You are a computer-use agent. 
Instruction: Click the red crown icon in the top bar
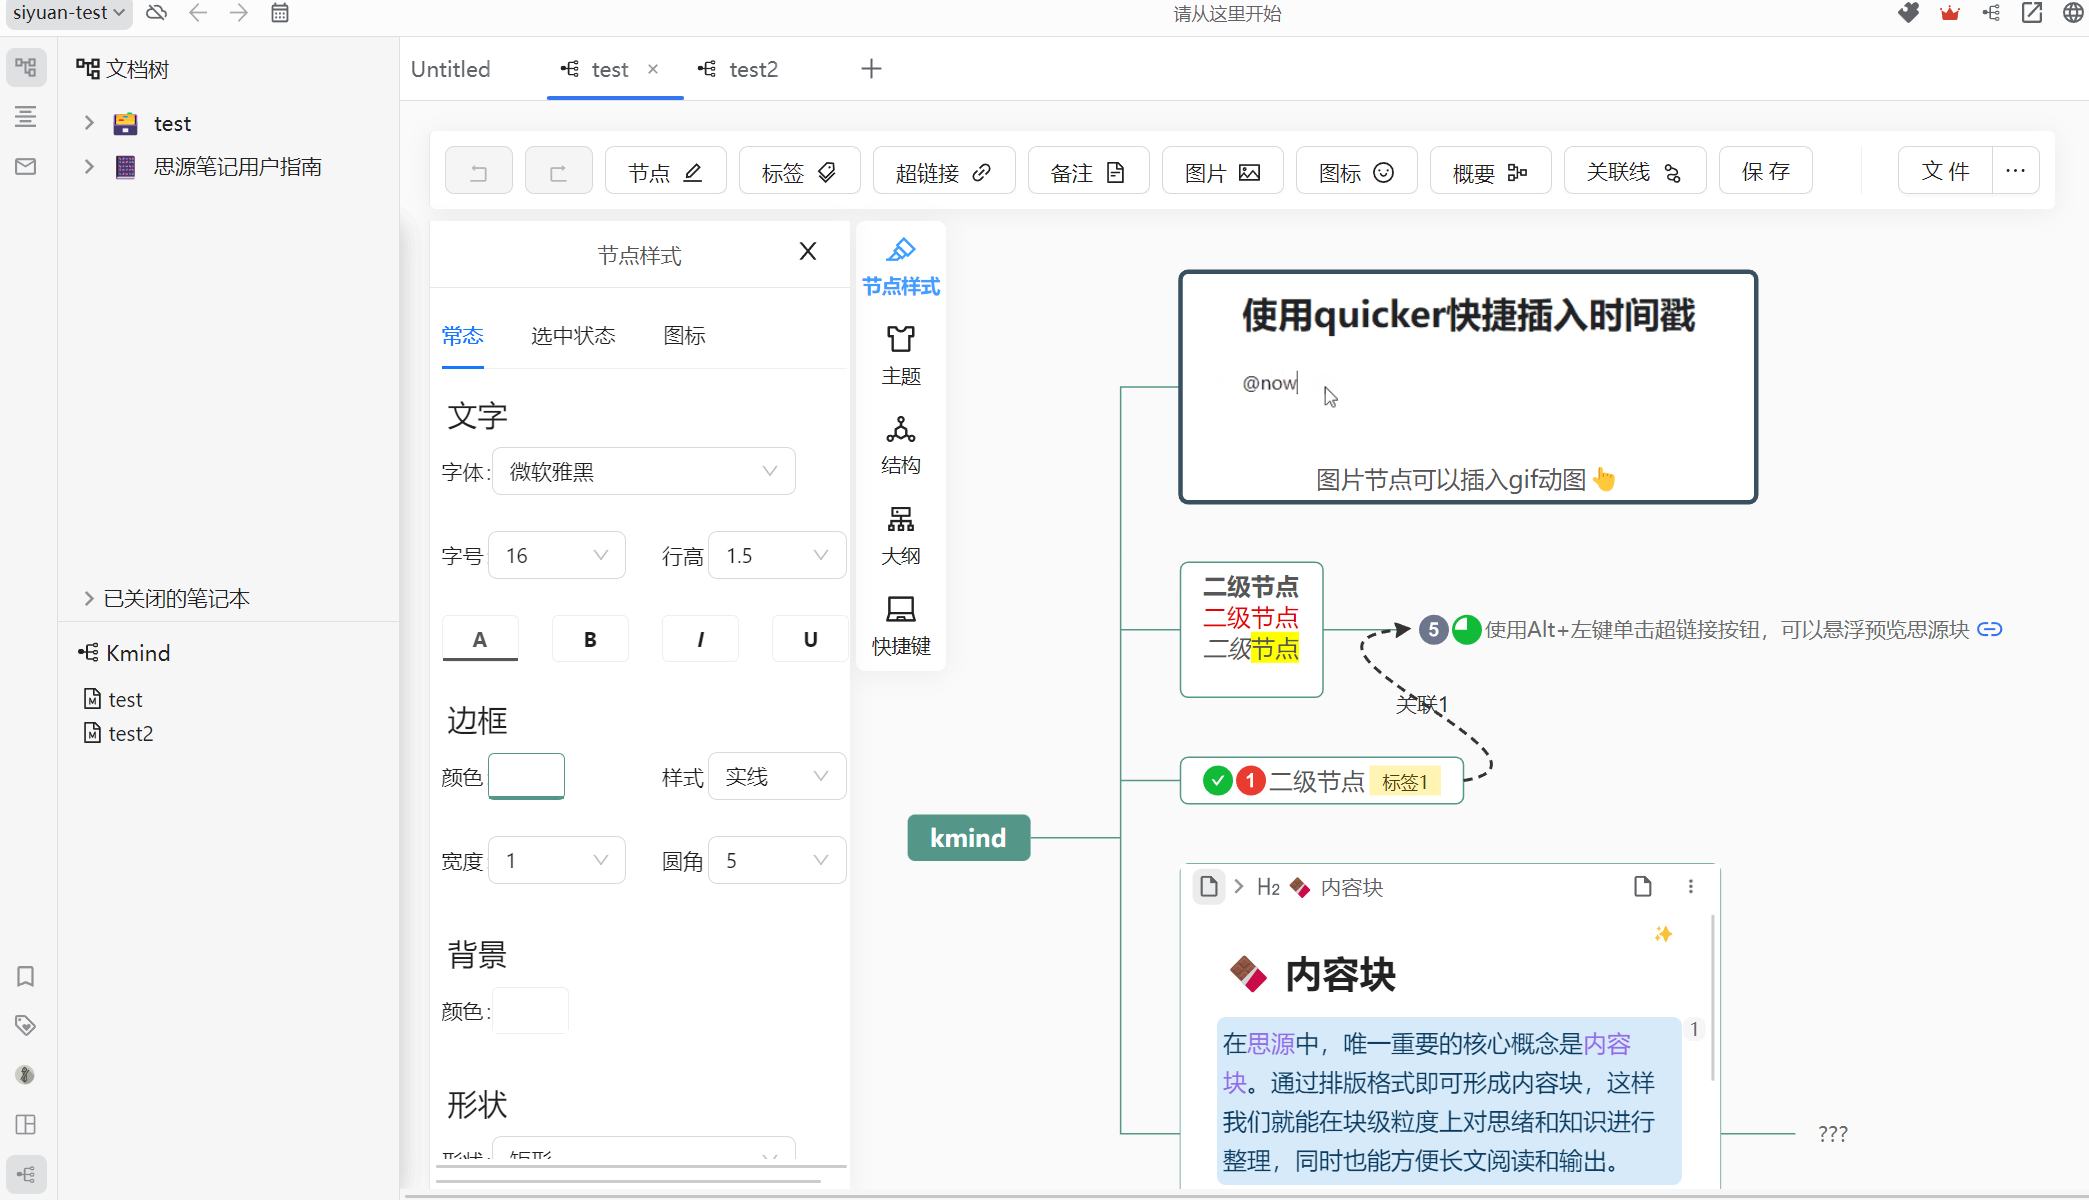1950,13
